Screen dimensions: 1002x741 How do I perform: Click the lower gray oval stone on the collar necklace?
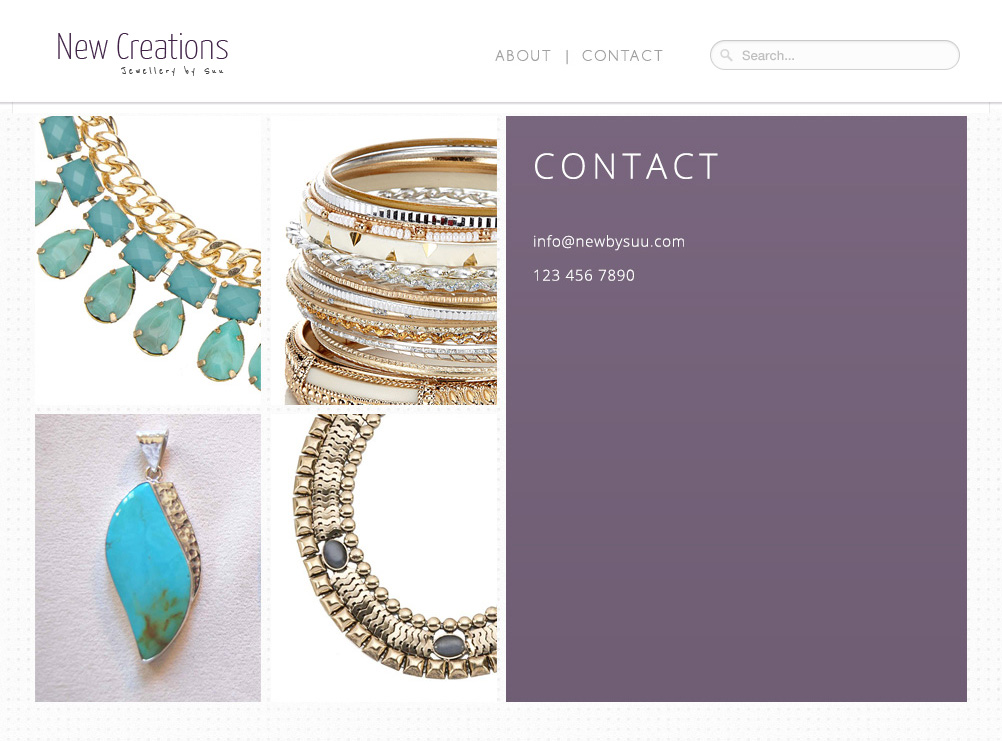448,644
